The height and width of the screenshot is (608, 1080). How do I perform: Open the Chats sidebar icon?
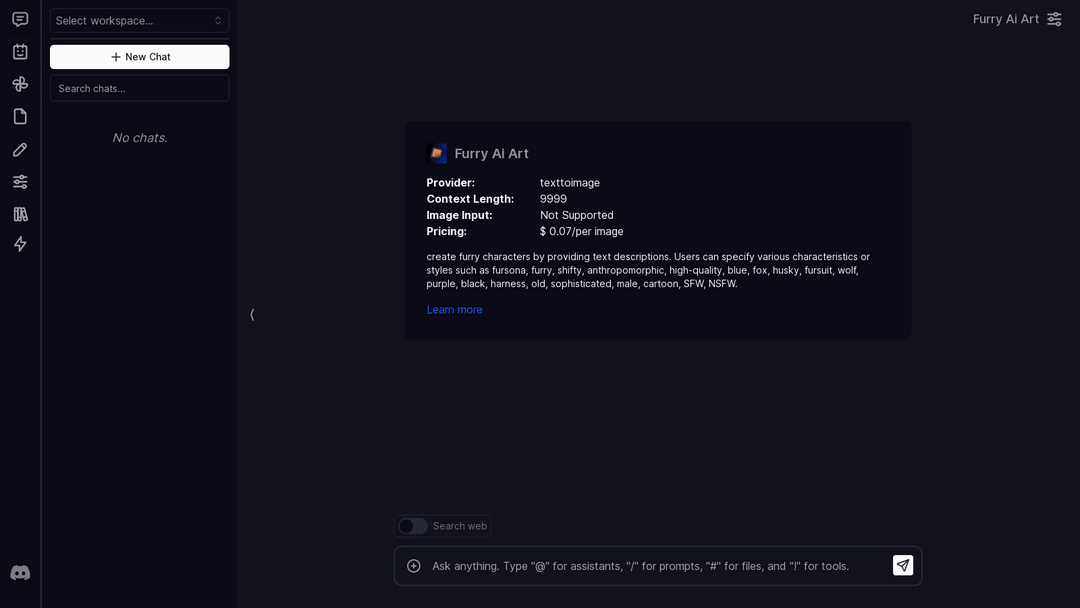tap(20, 19)
